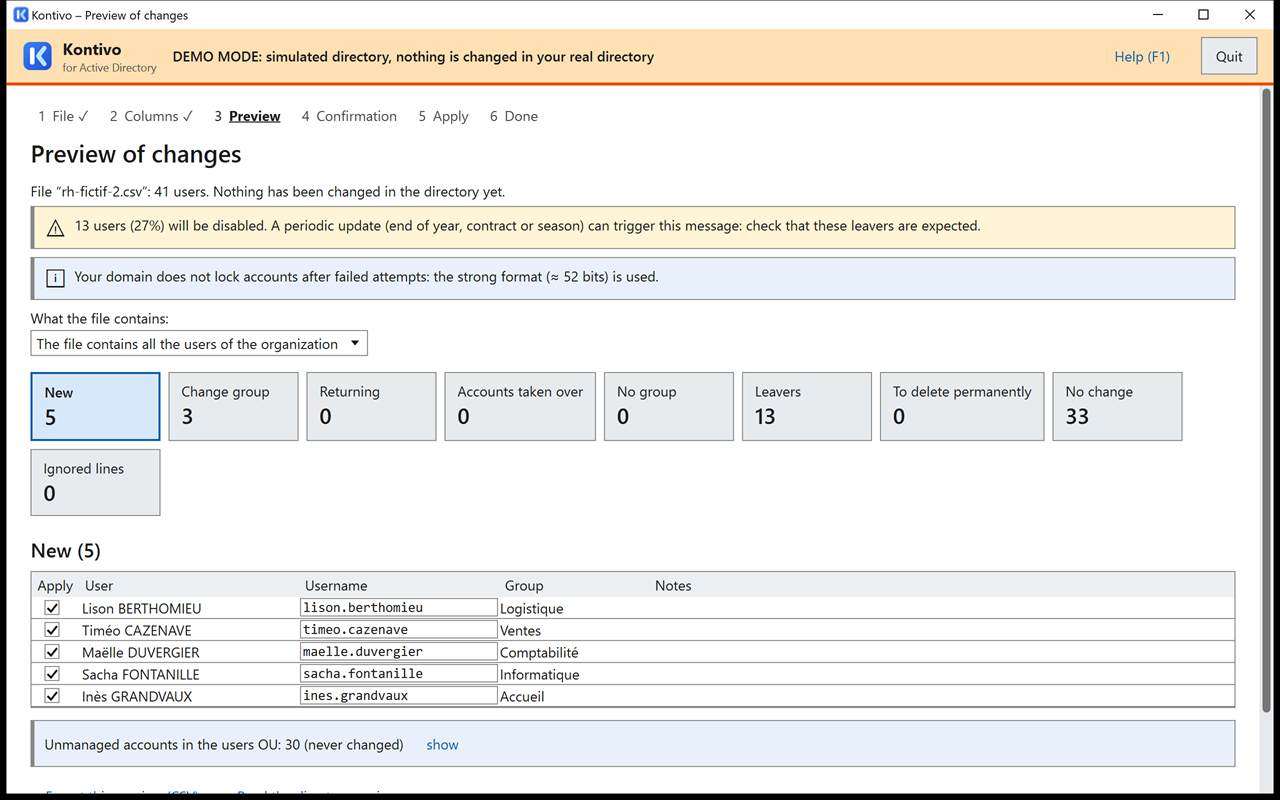Click the info icon beside the domain lock message
1280x800 pixels.
point(56,278)
